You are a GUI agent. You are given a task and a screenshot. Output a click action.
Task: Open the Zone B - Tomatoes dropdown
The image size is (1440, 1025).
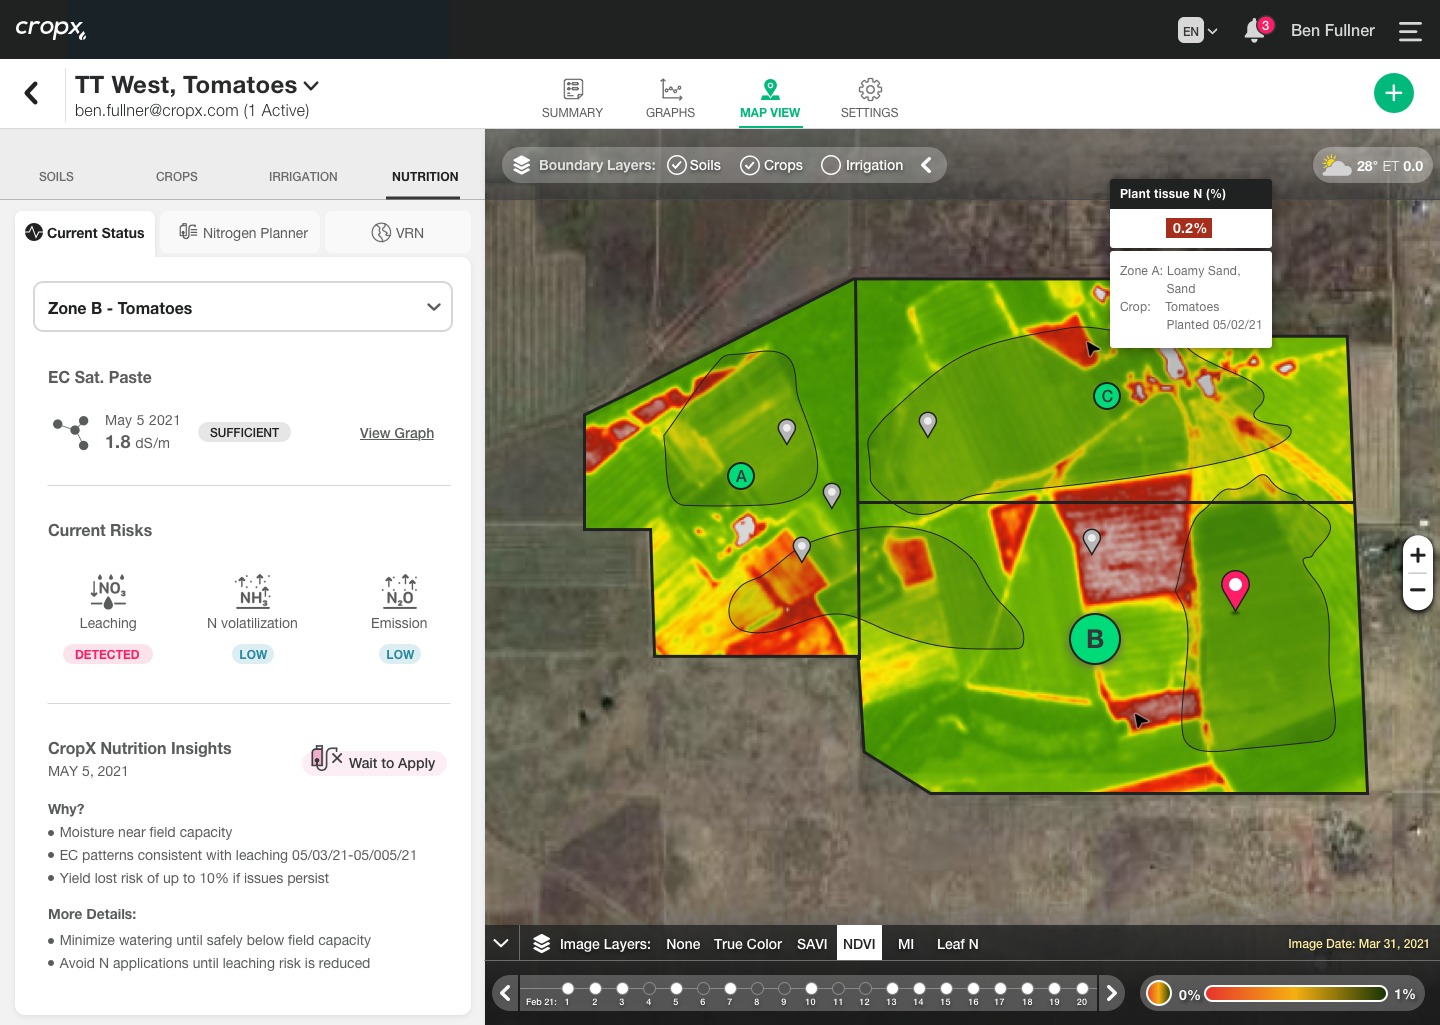click(243, 307)
